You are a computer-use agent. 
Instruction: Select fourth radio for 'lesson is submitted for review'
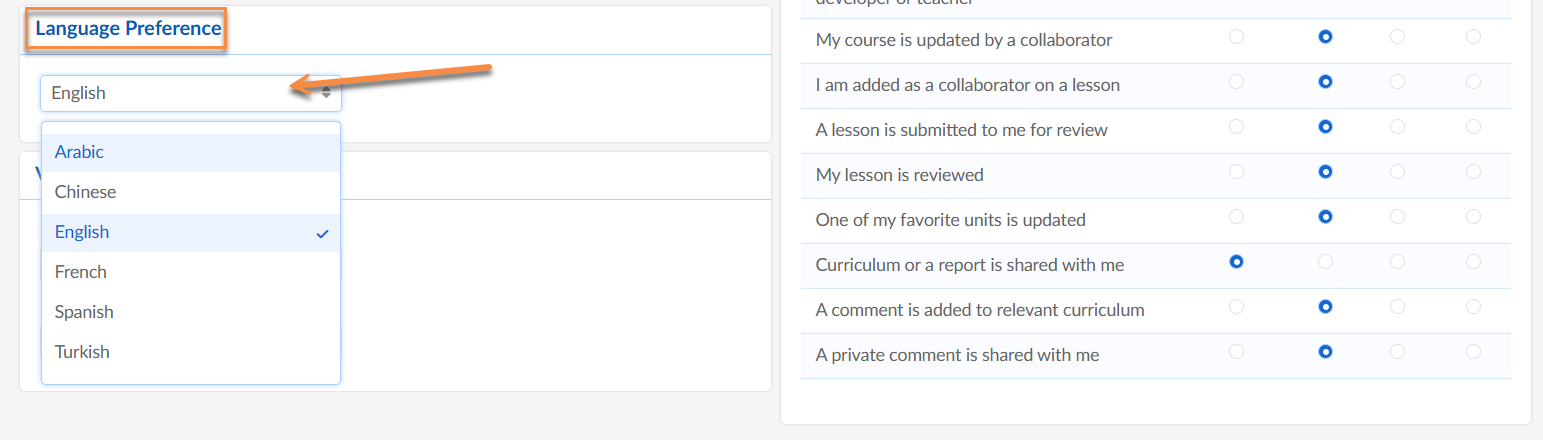pos(1473,127)
